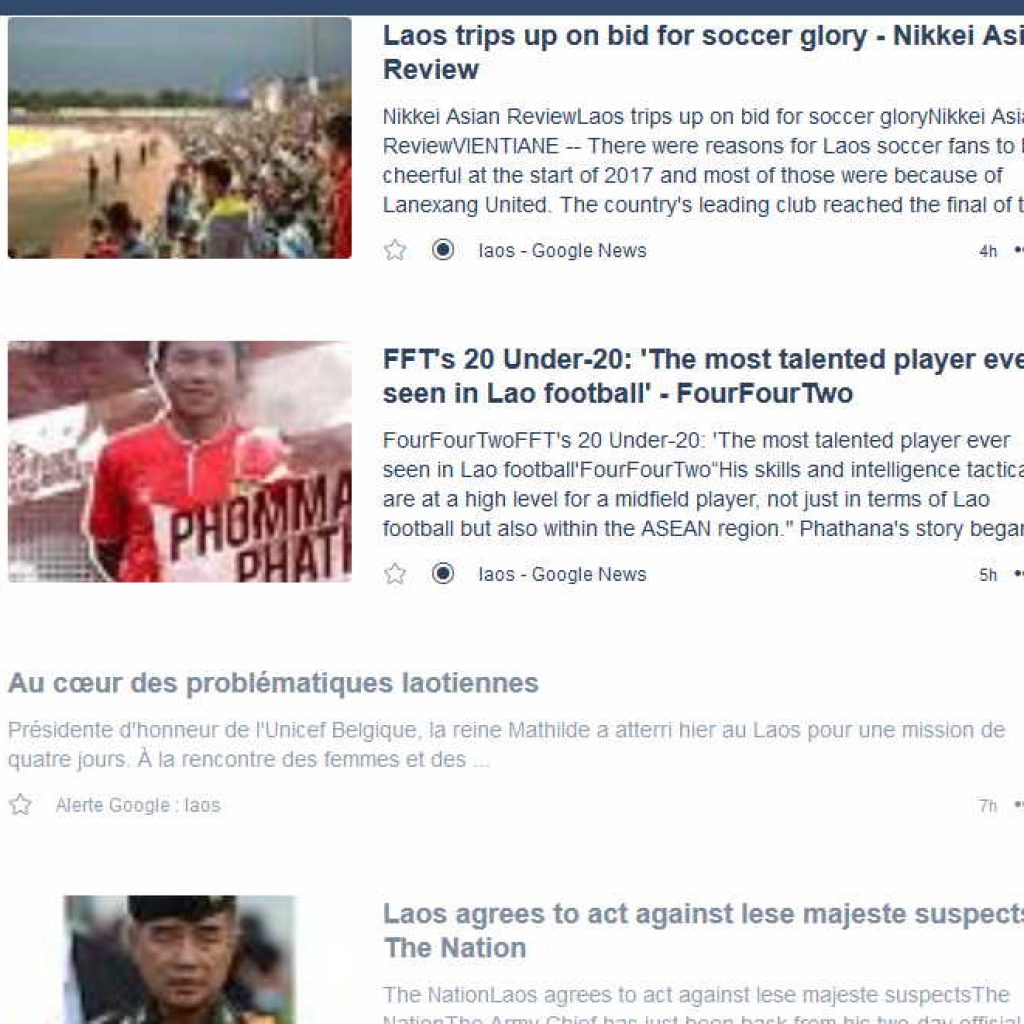Click the red-jersey player thumbnail

[180, 462]
